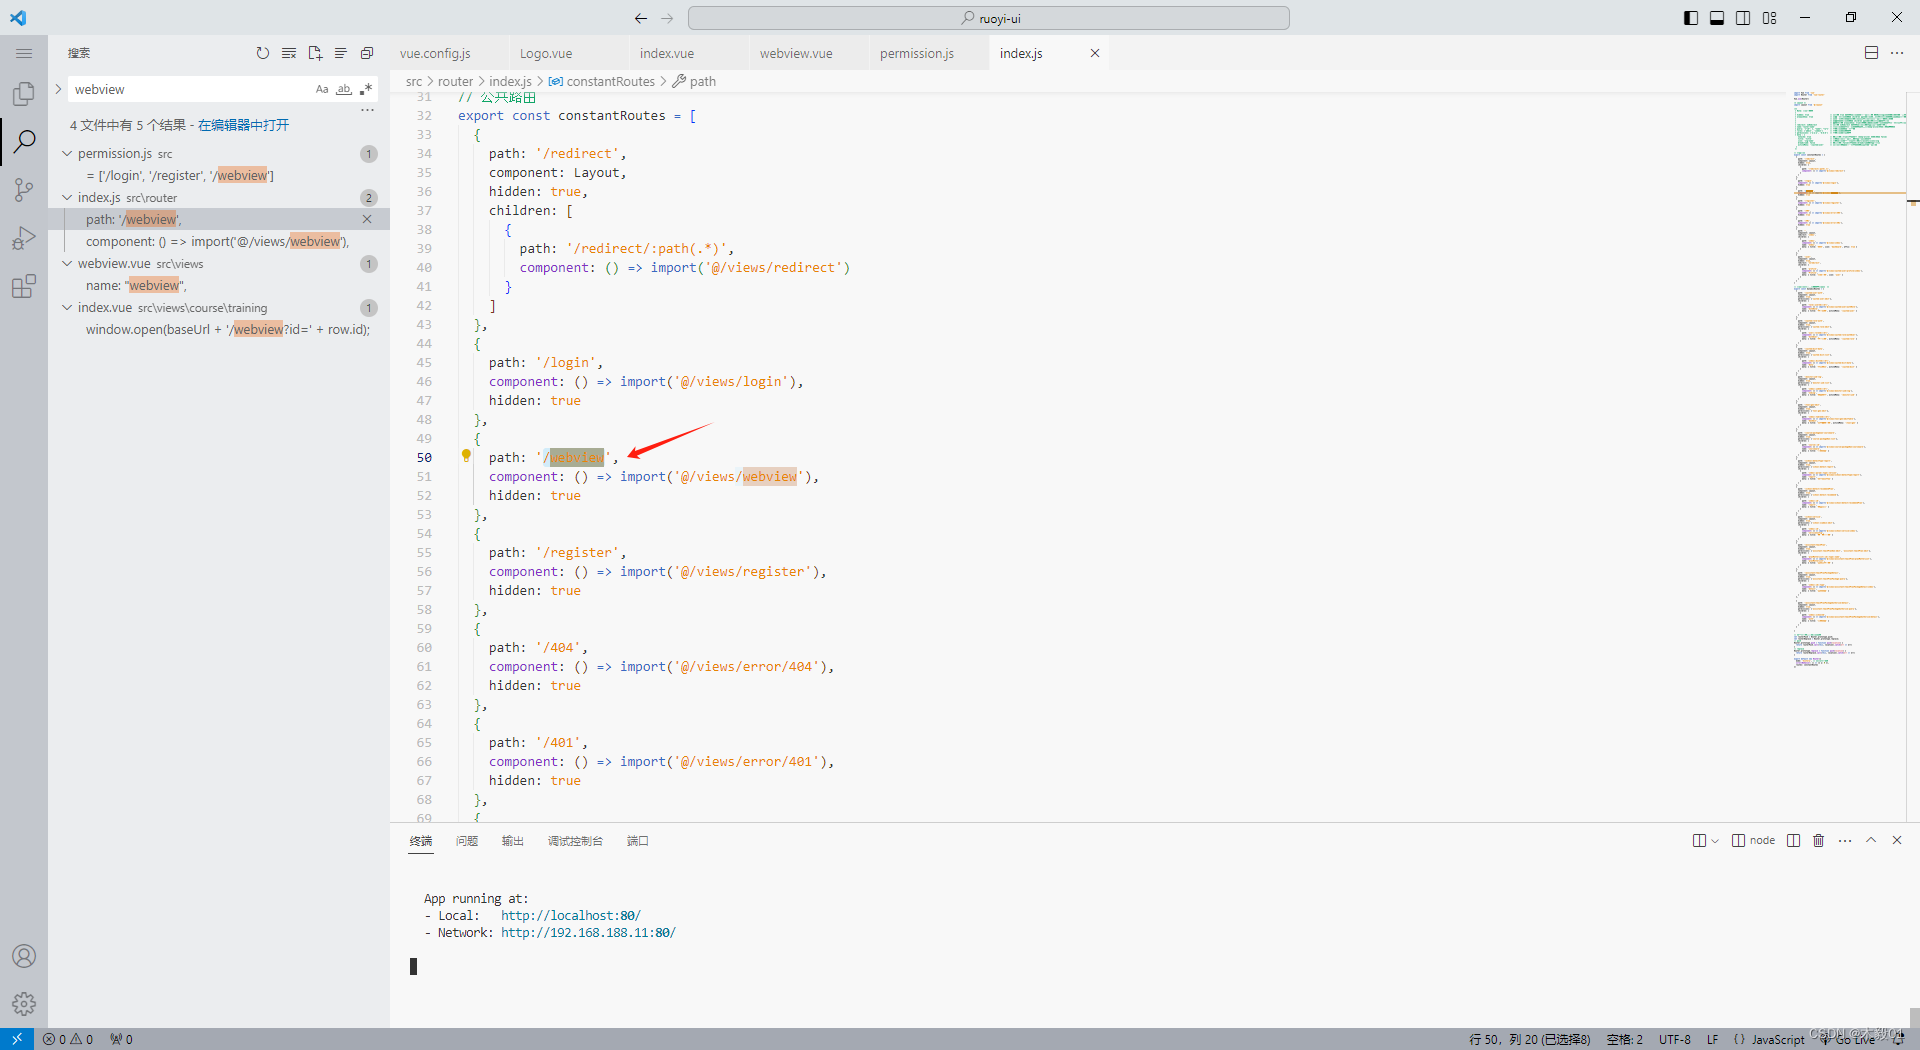Kill the terminal with the trash icon
The image size is (1920, 1050).
(x=1819, y=841)
